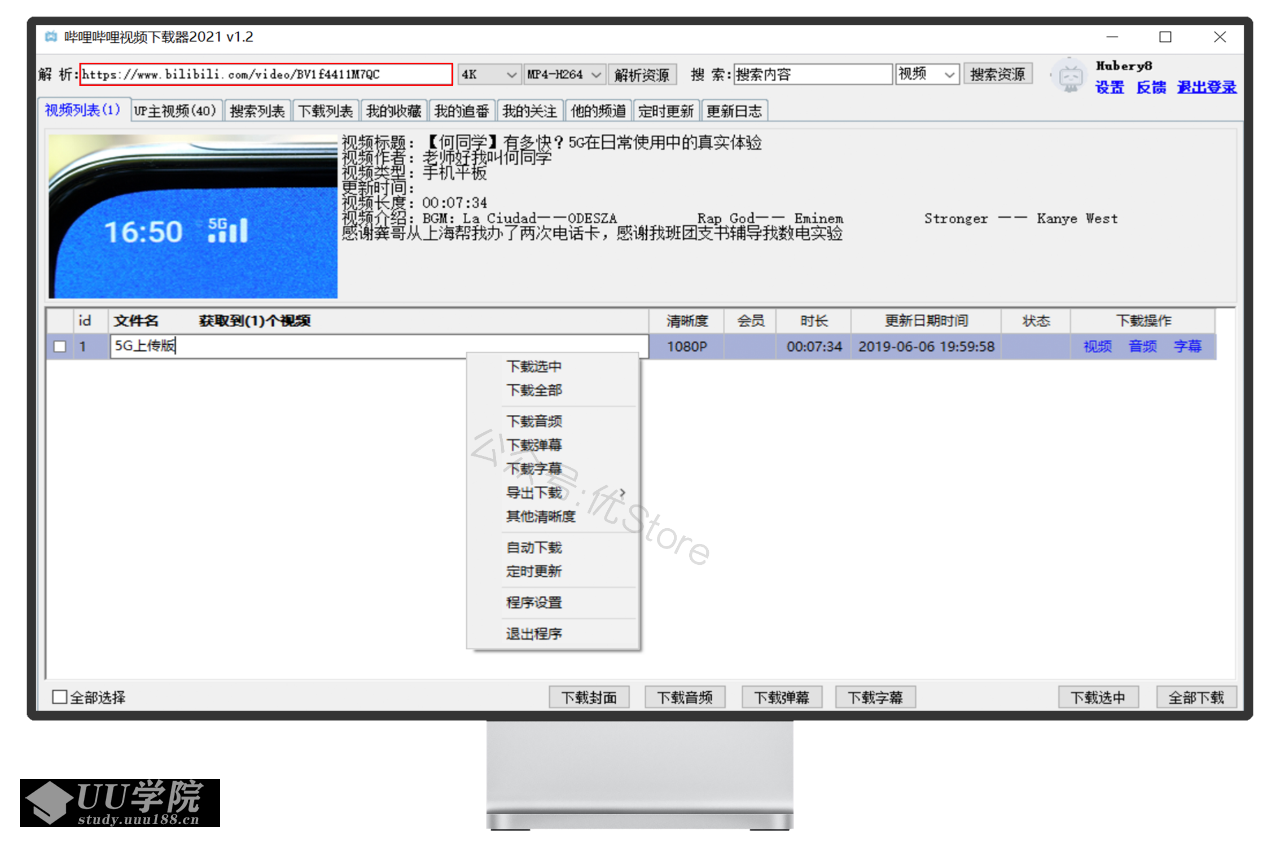Click the 退出登录 link
Screen dimensions: 1280x847
pos(1207,88)
